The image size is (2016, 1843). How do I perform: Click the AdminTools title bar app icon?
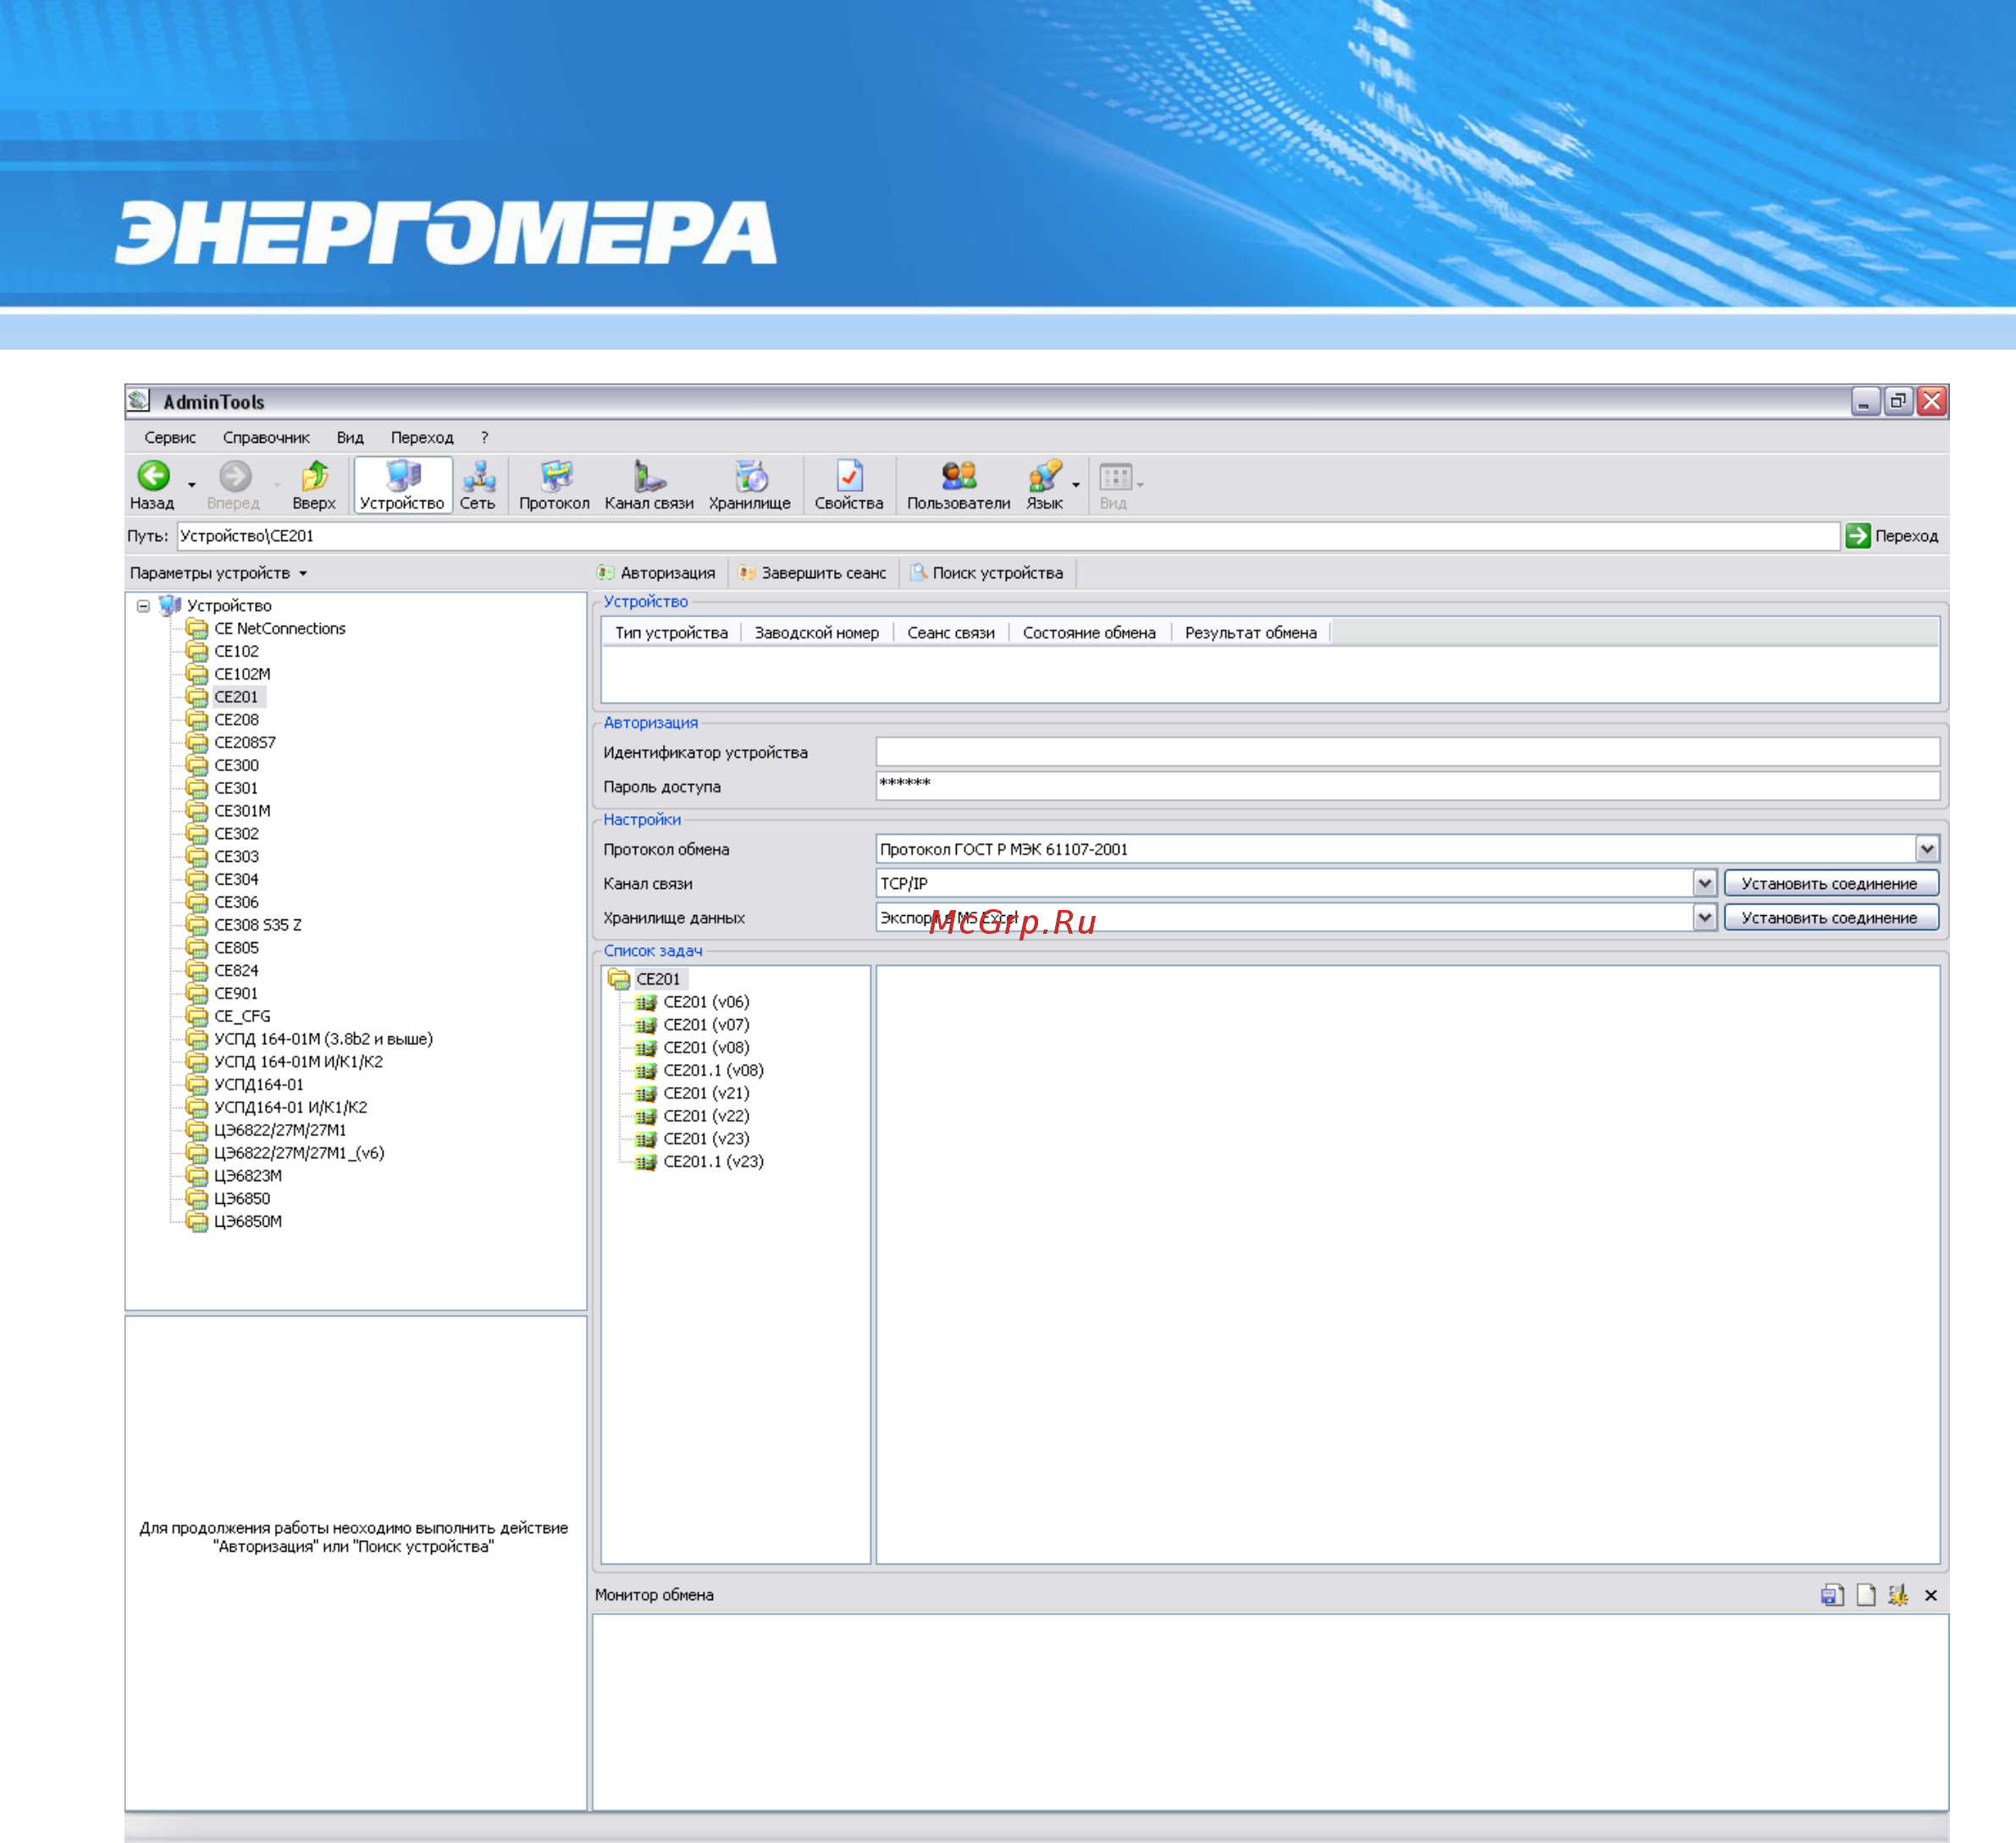pyautogui.click(x=139, y=401)
